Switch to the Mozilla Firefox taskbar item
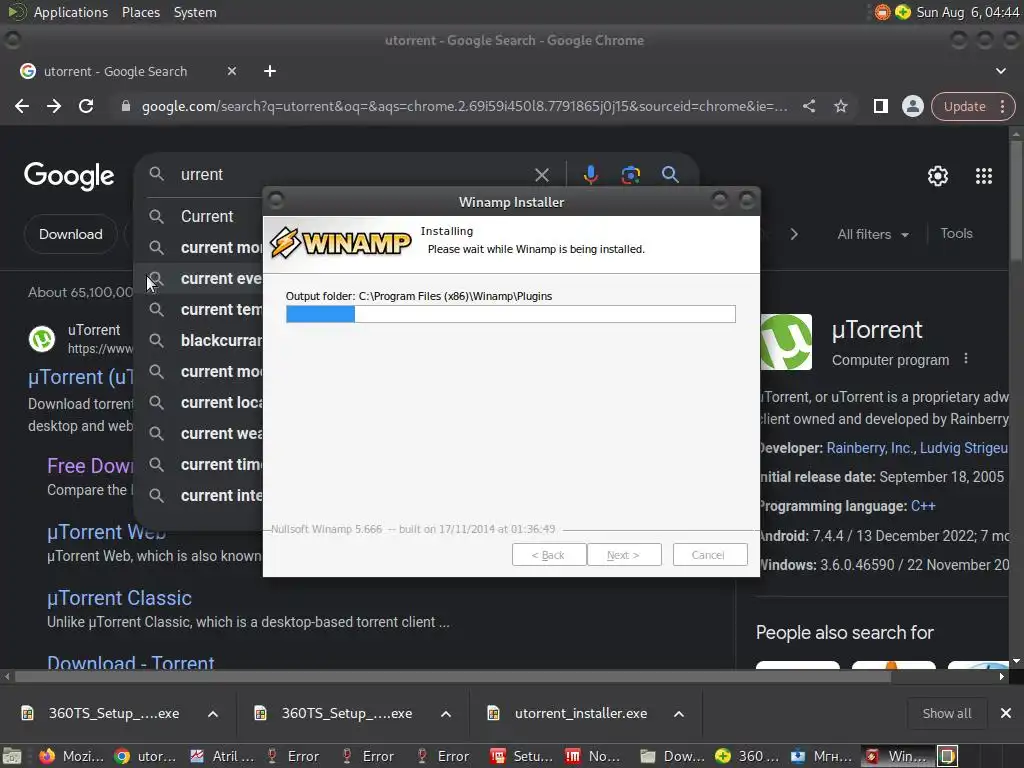The image size is (1024, 768). coord(72,756)
